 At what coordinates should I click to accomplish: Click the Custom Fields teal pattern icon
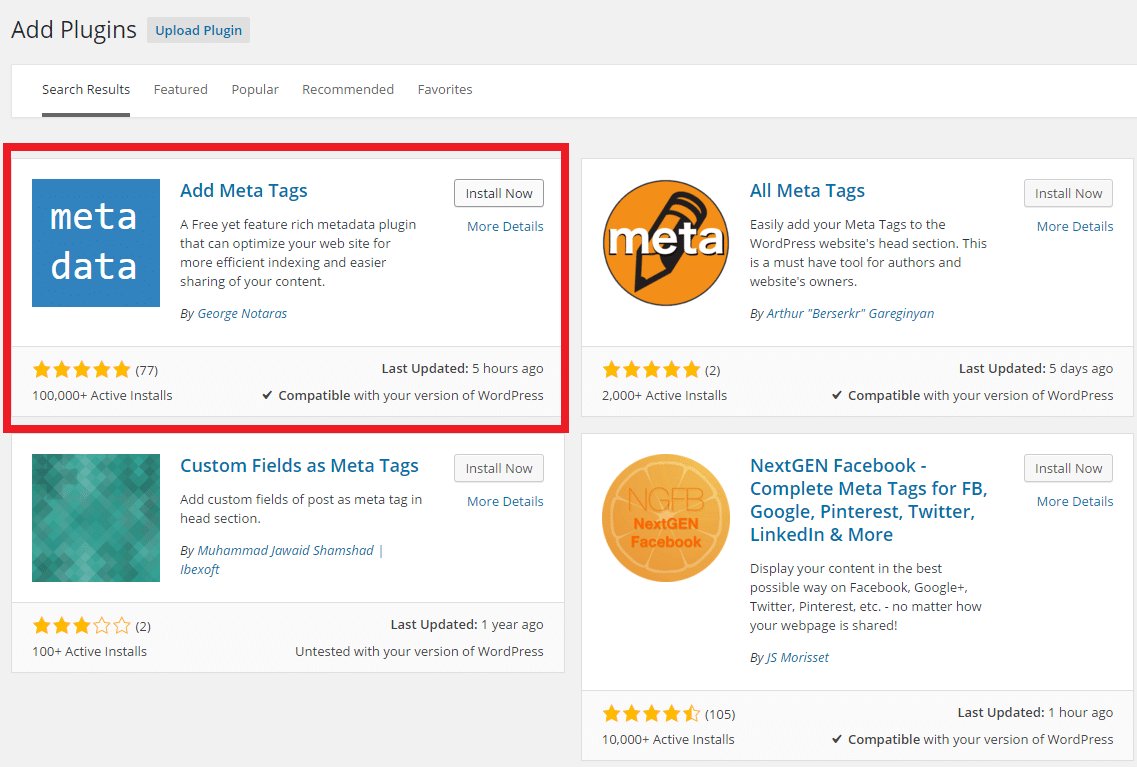tap(96, 518)
